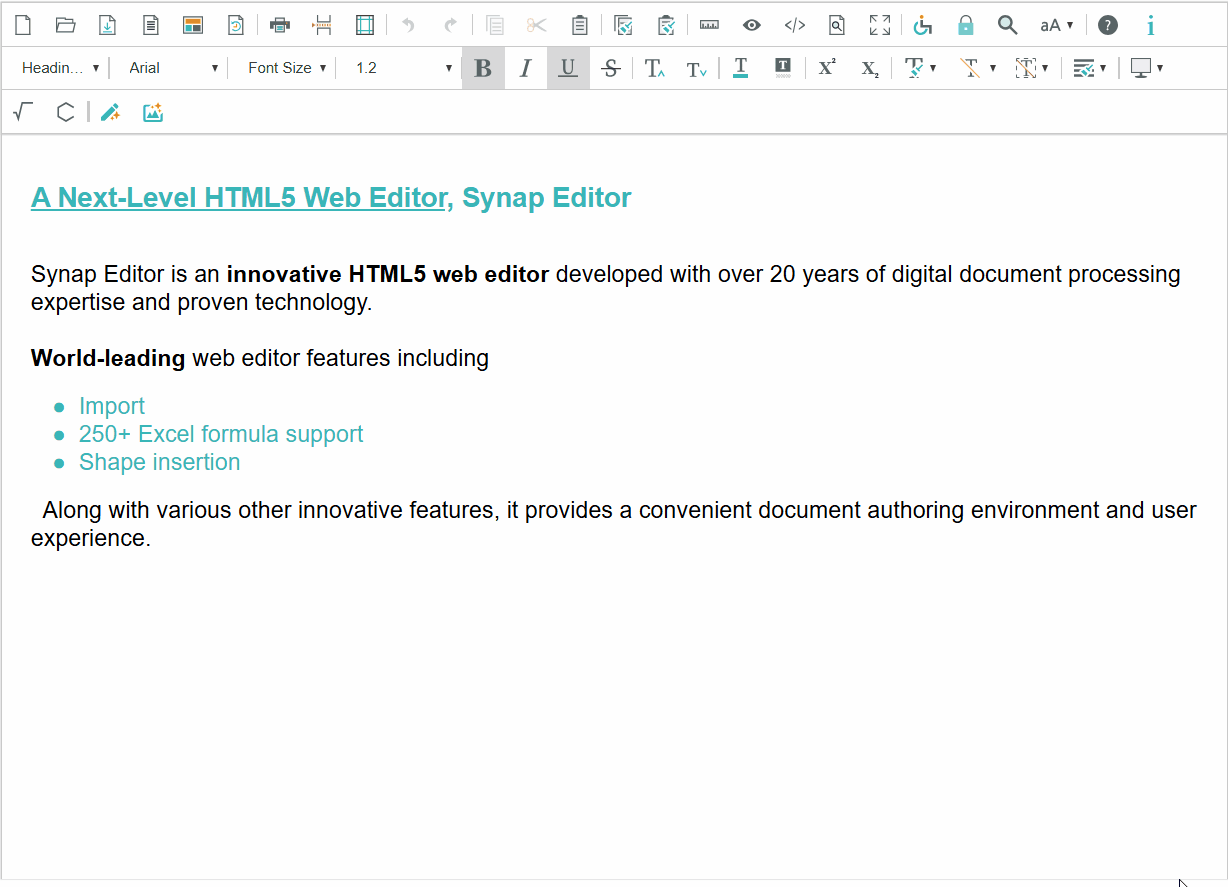Viewport: 1228px width, 887px height.
Task: Open the Heading paragraph style dropdown
Action: click(x=60, y=68)
